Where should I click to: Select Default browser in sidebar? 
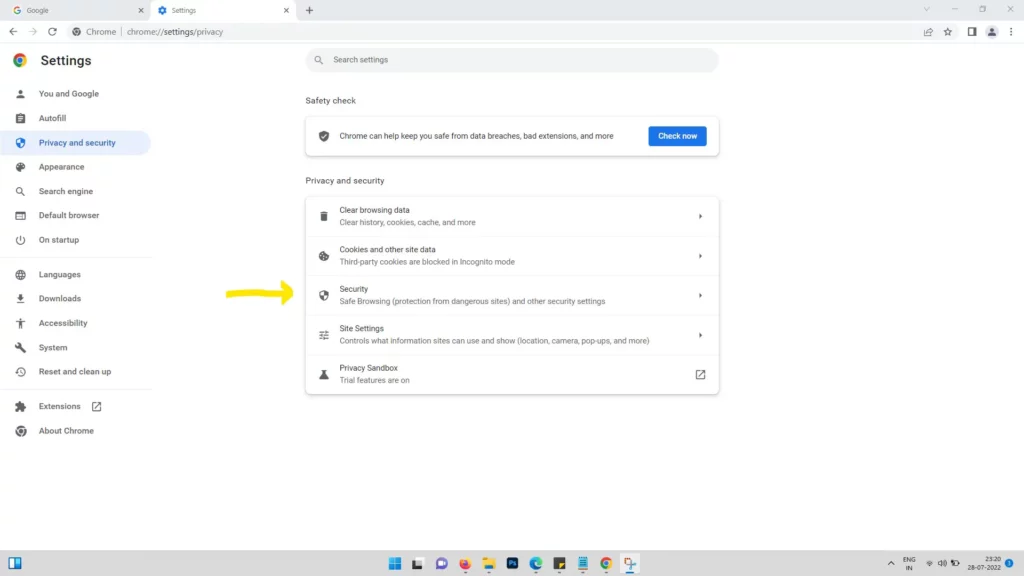click(69, 215)
